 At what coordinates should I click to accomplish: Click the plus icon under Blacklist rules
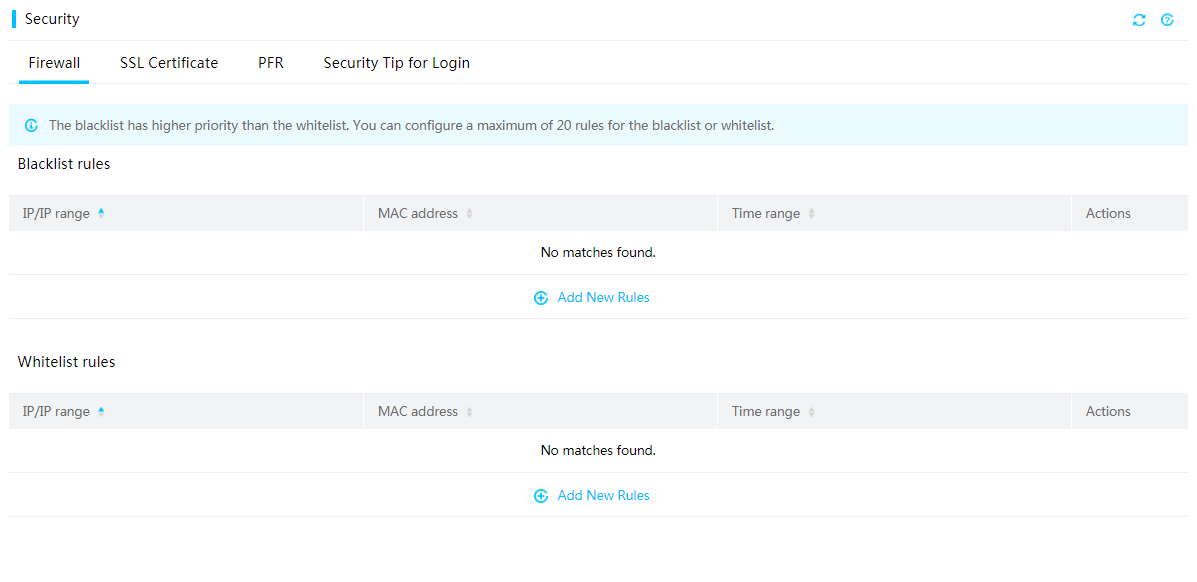click(540, 298)
